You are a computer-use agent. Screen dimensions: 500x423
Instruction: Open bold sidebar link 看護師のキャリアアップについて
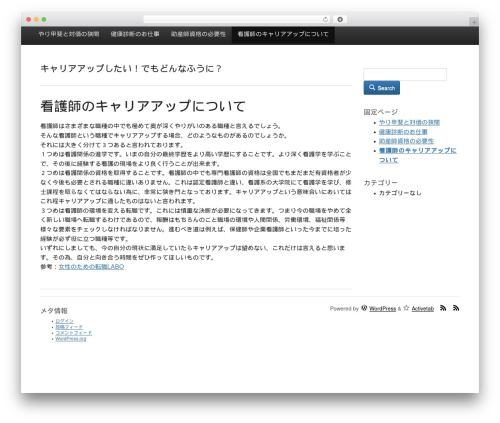[x=418, y=155]
